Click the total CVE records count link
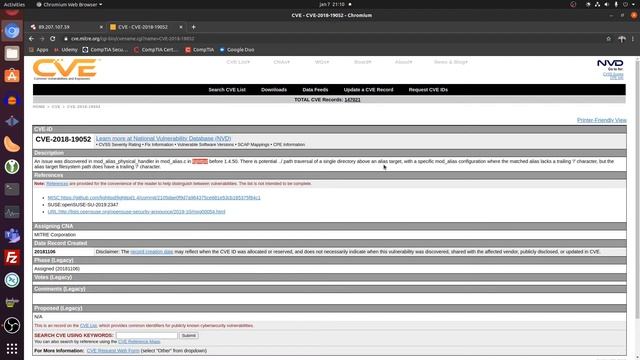 click(352, 100)
